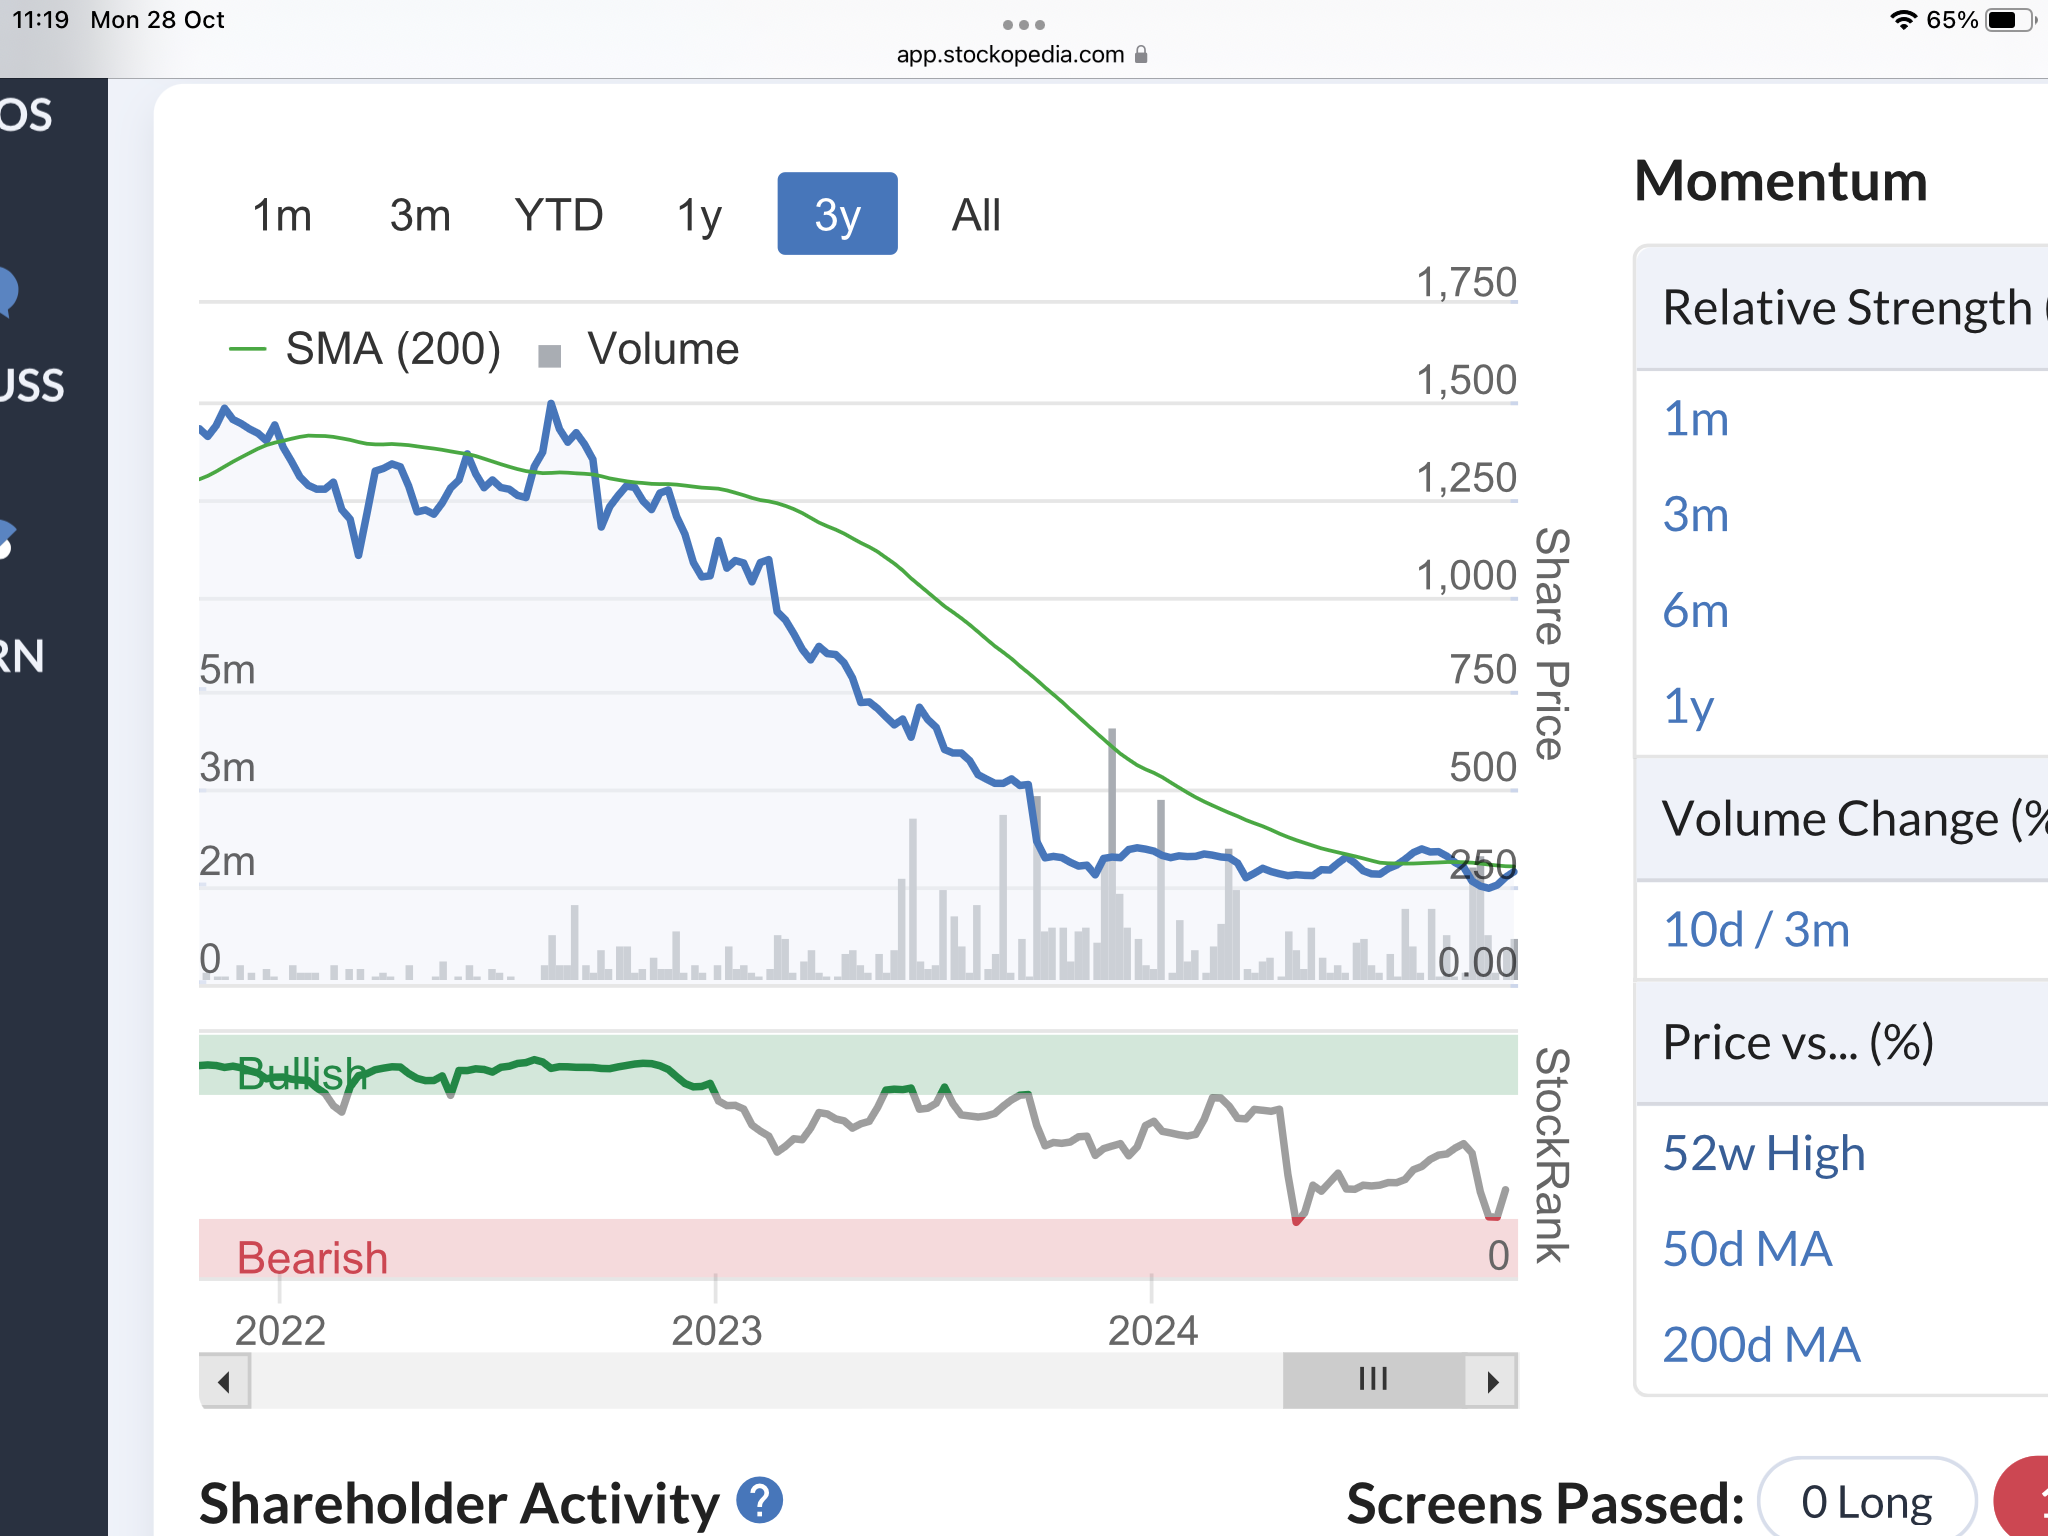The image size is (2048, 1536).
Task: Open the 10d / 3m volume change link
Action: [1756, 930]
